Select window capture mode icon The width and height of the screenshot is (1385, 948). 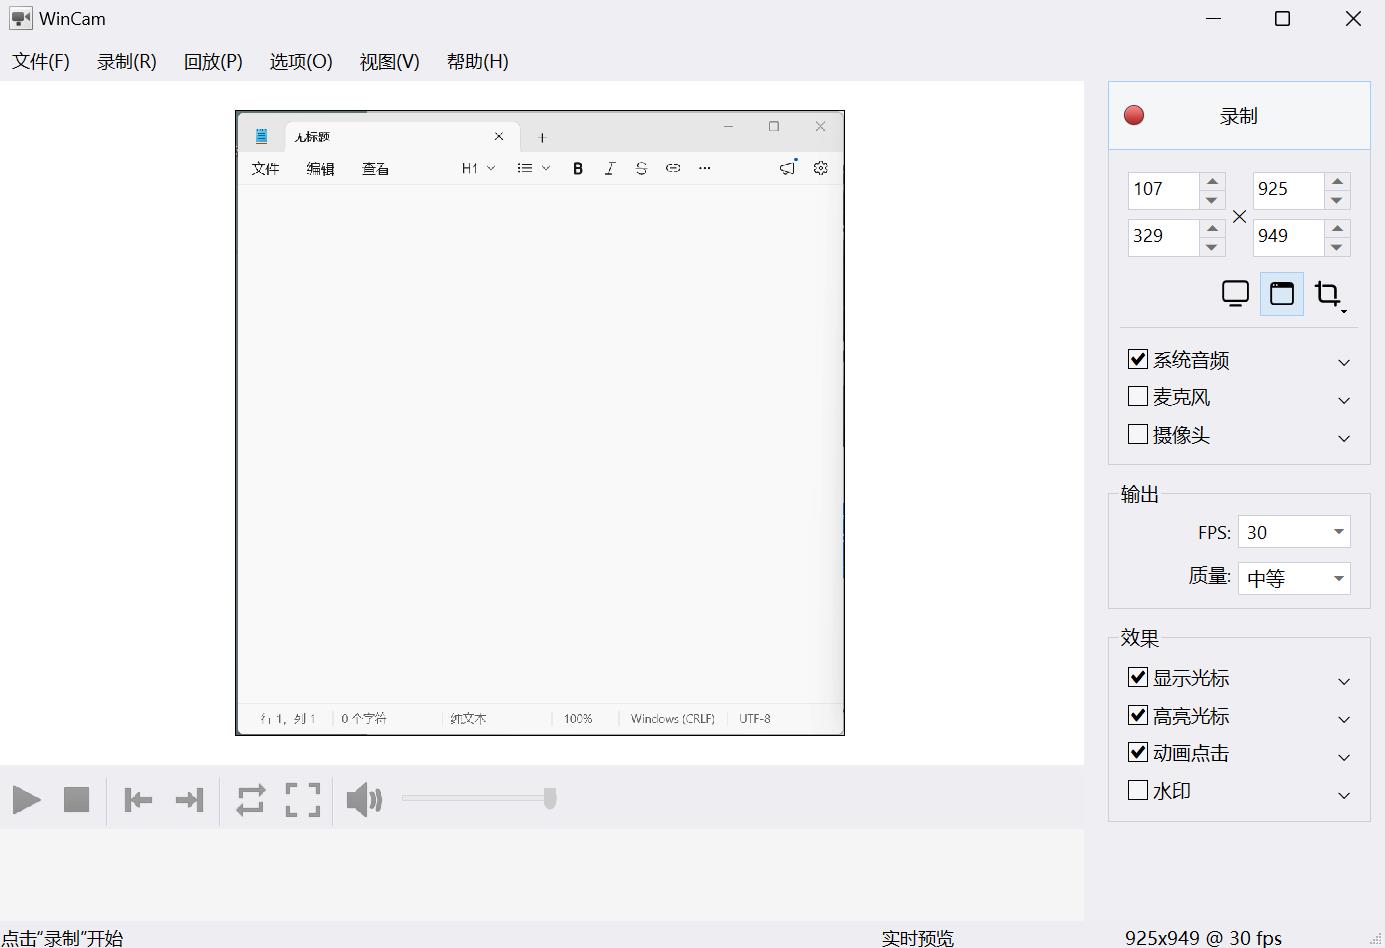[1282, 294]
